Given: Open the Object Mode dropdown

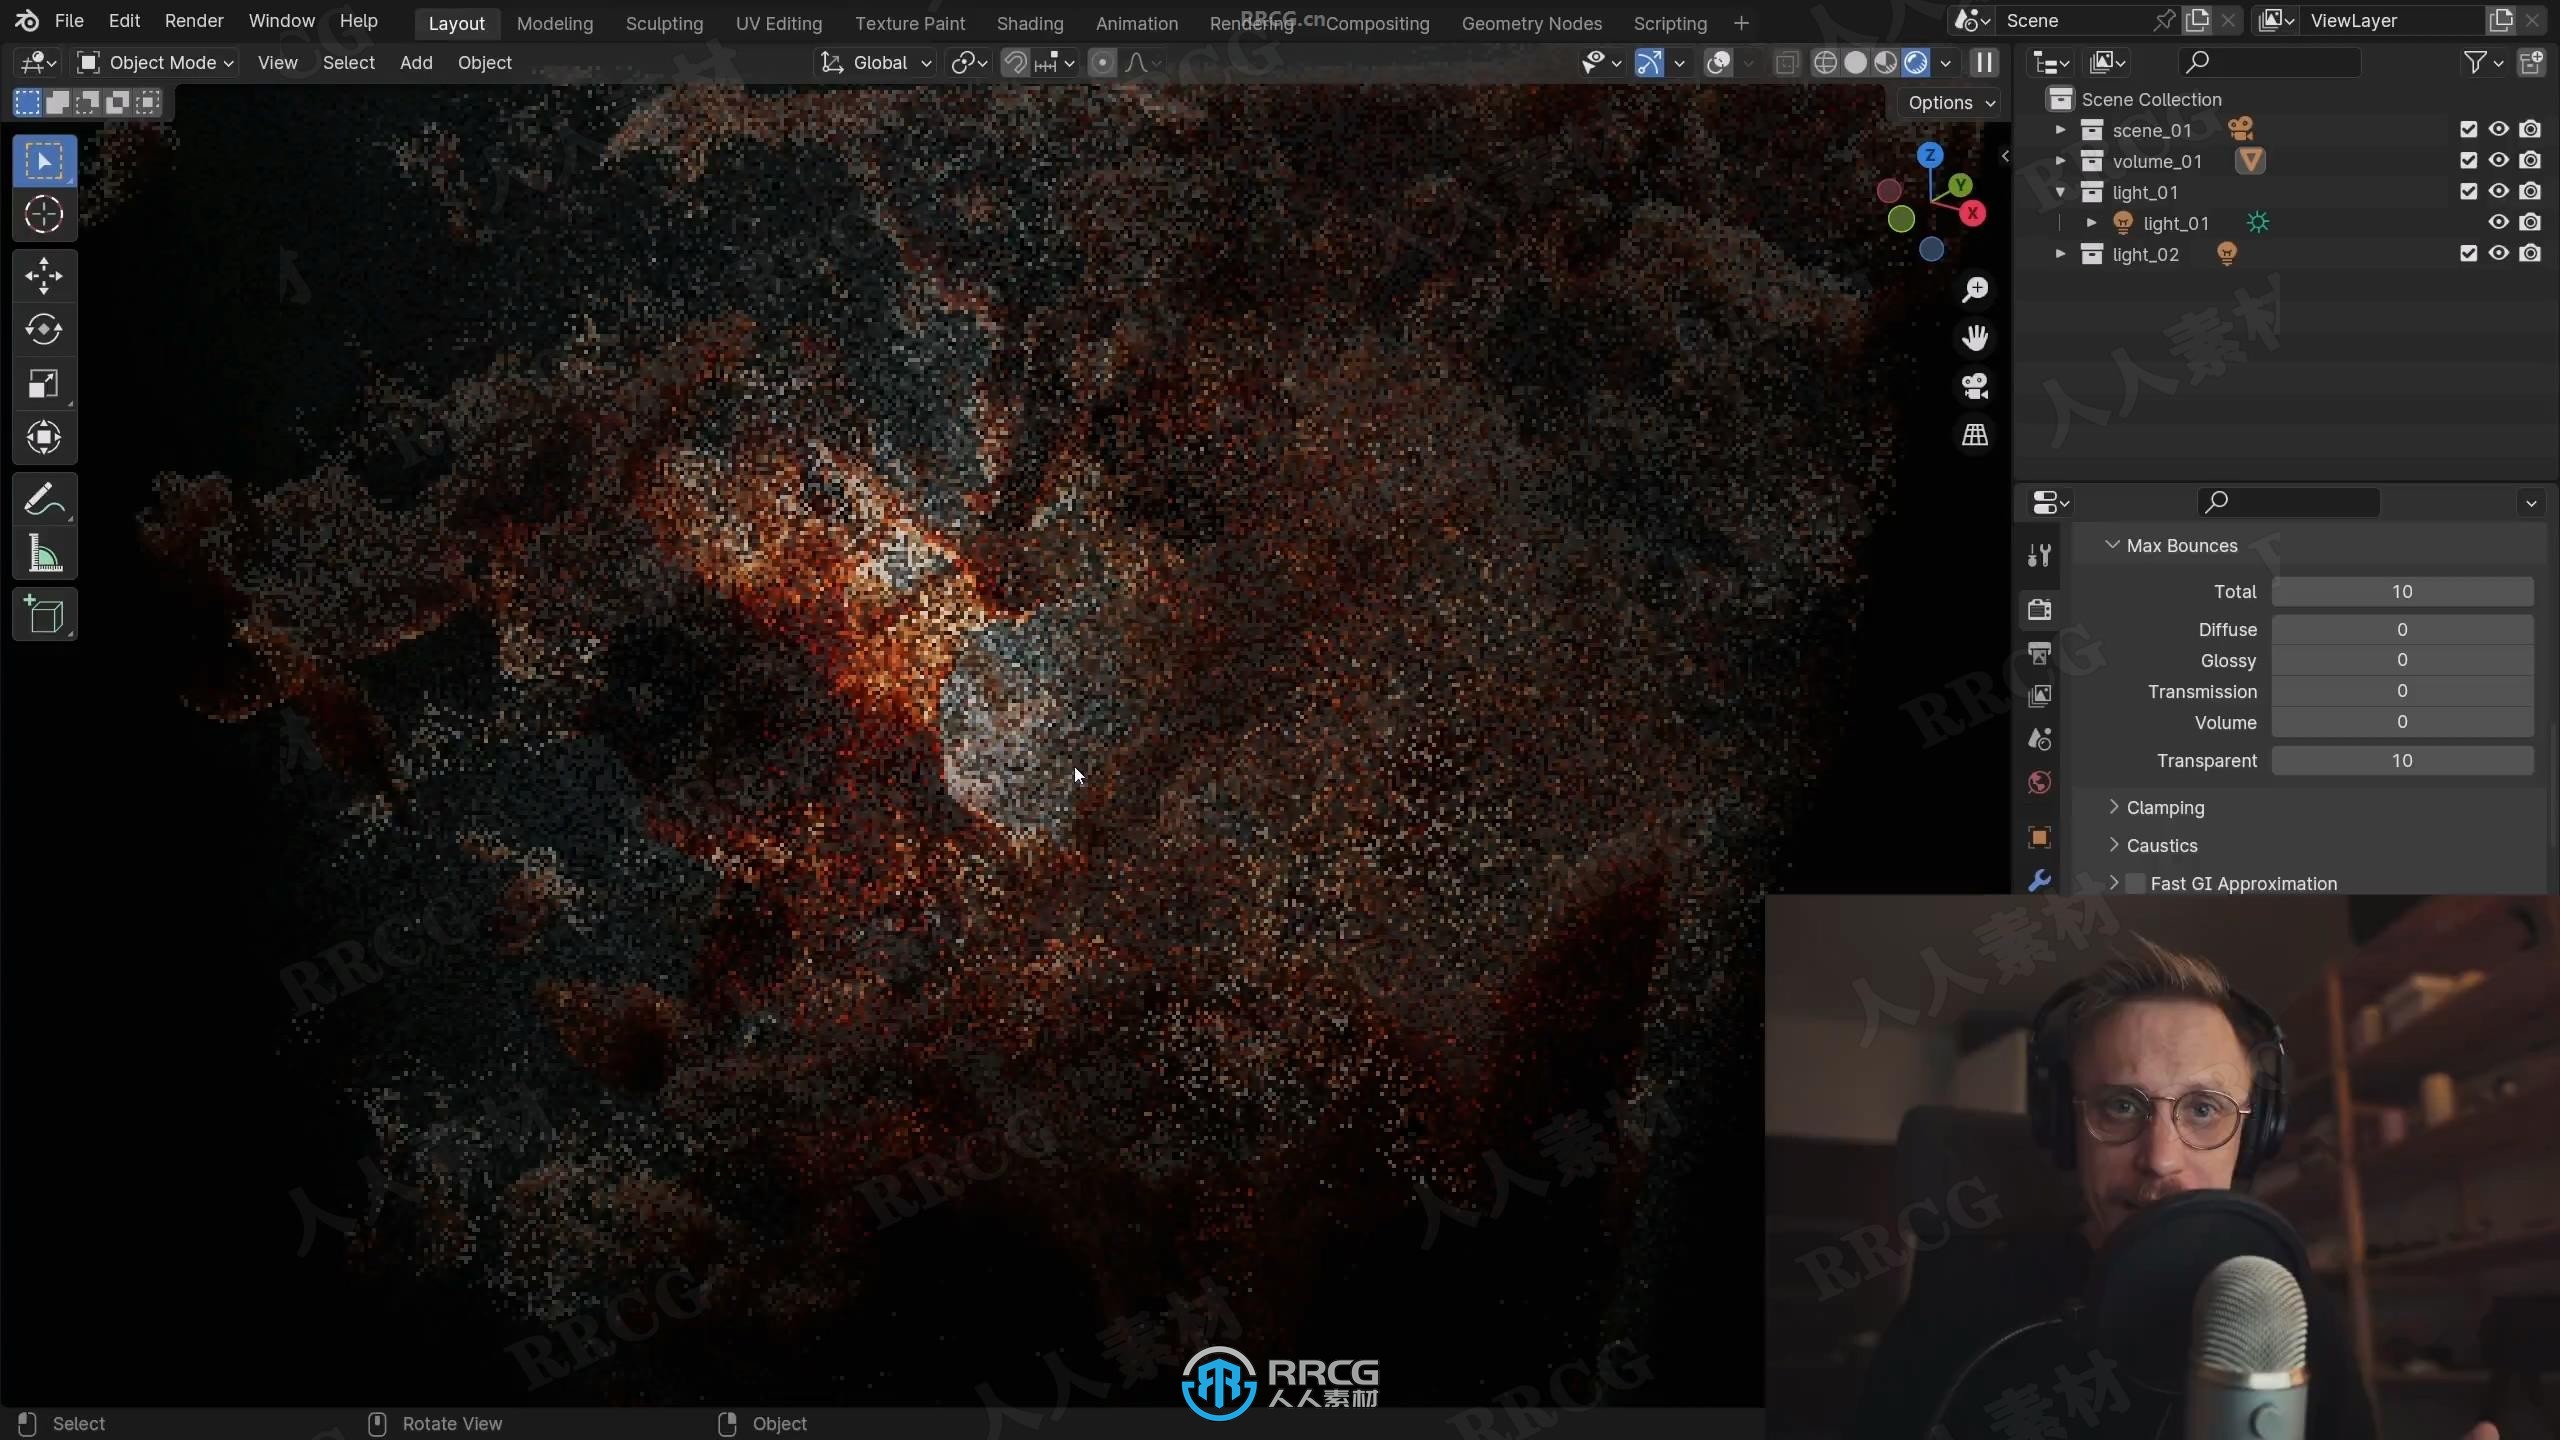Looking at the screenshot, I should click(156, 63).
